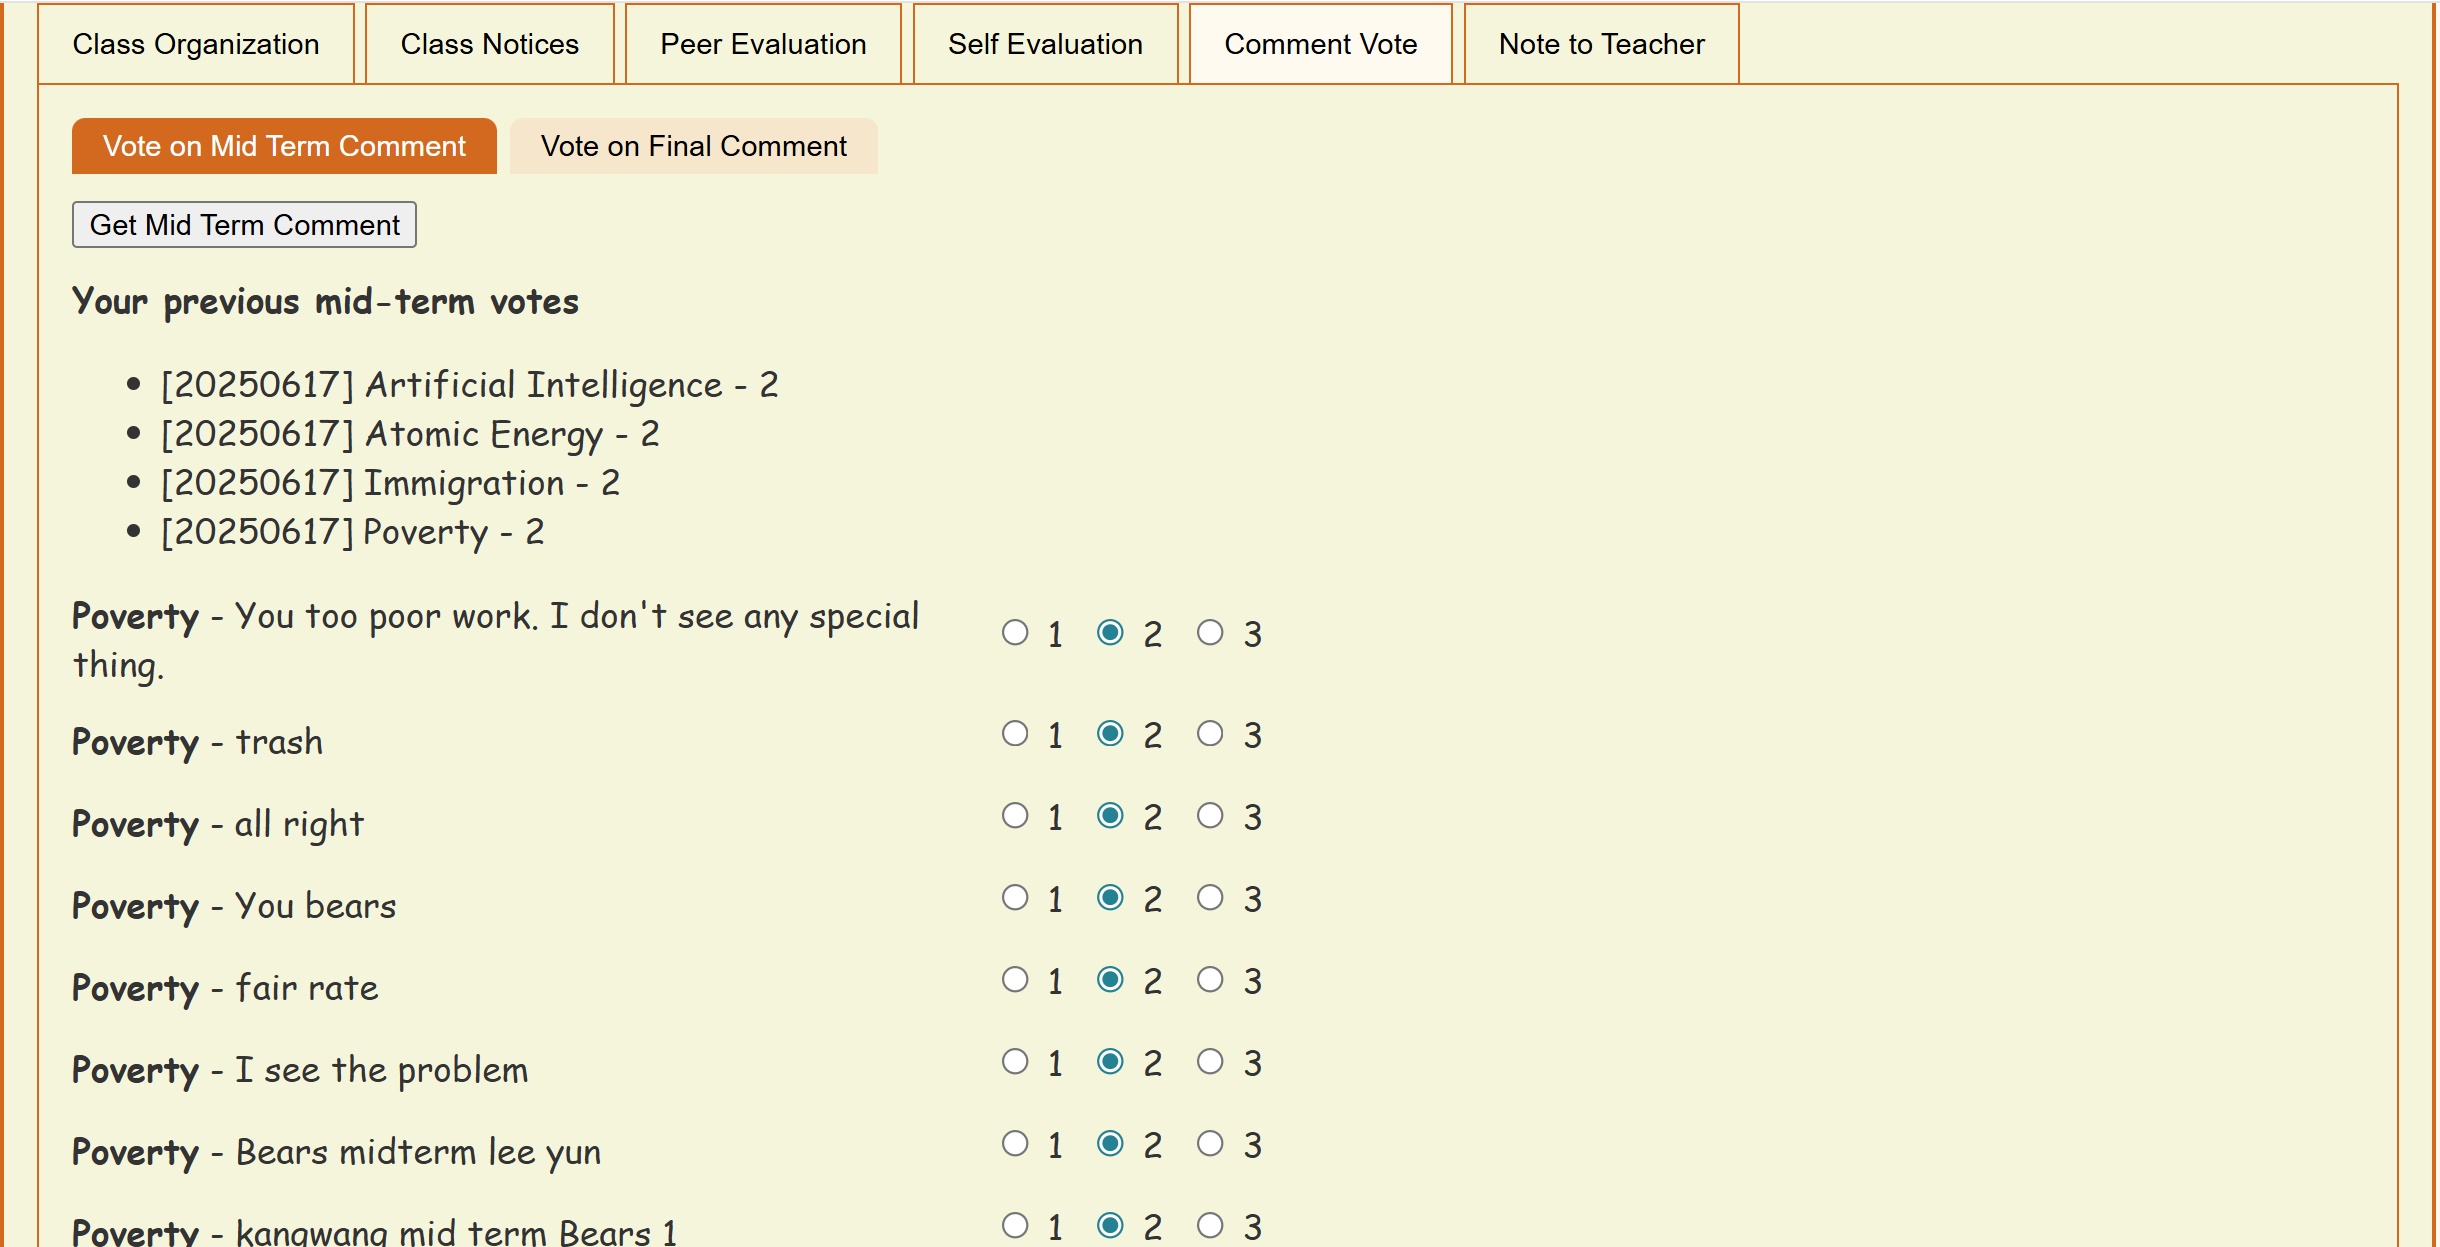Image resolution: width=2440 pixels, height=1247 pixels.
Task: Set 'kangwang mid term Bears 1' to 3
Action: 1210,1226
